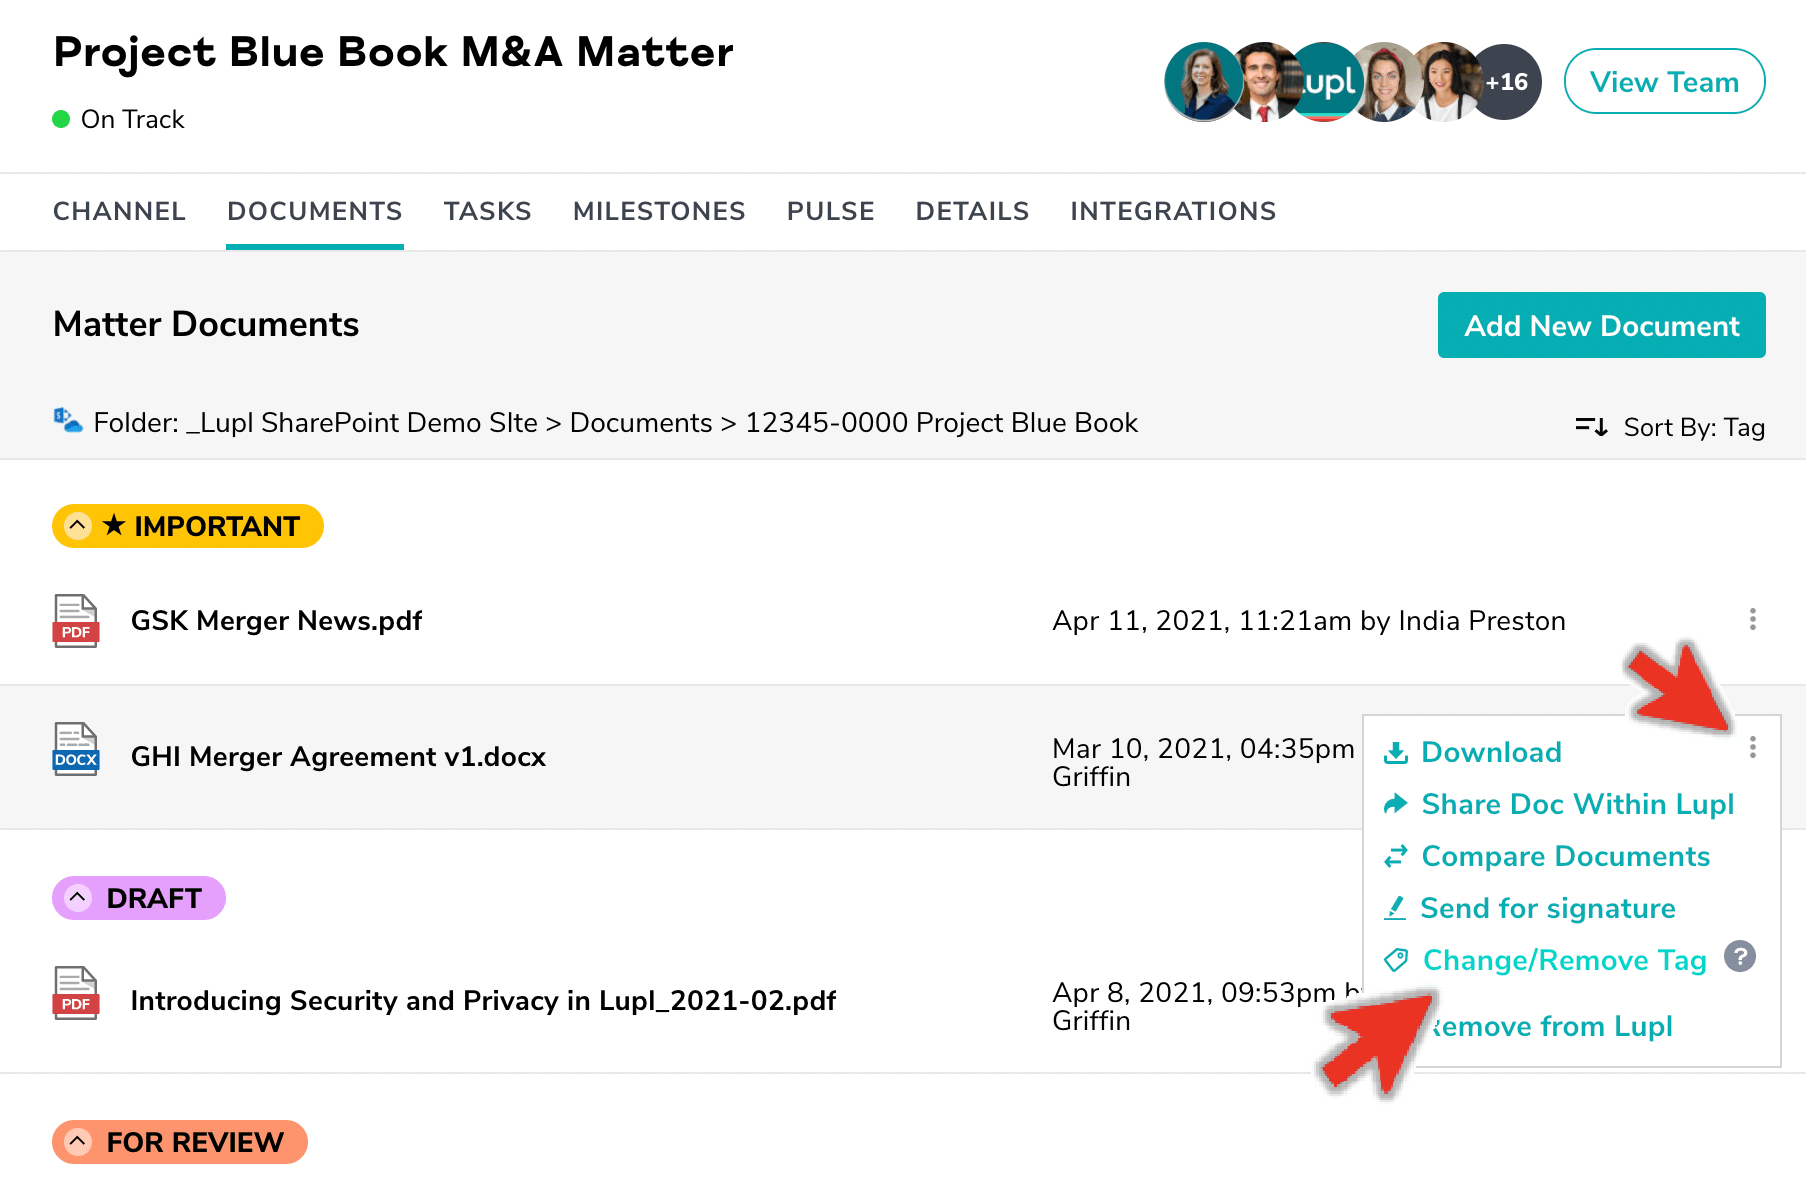
Task: Choose Compare Documents in the menu
Action: (x=1564, y=856)
